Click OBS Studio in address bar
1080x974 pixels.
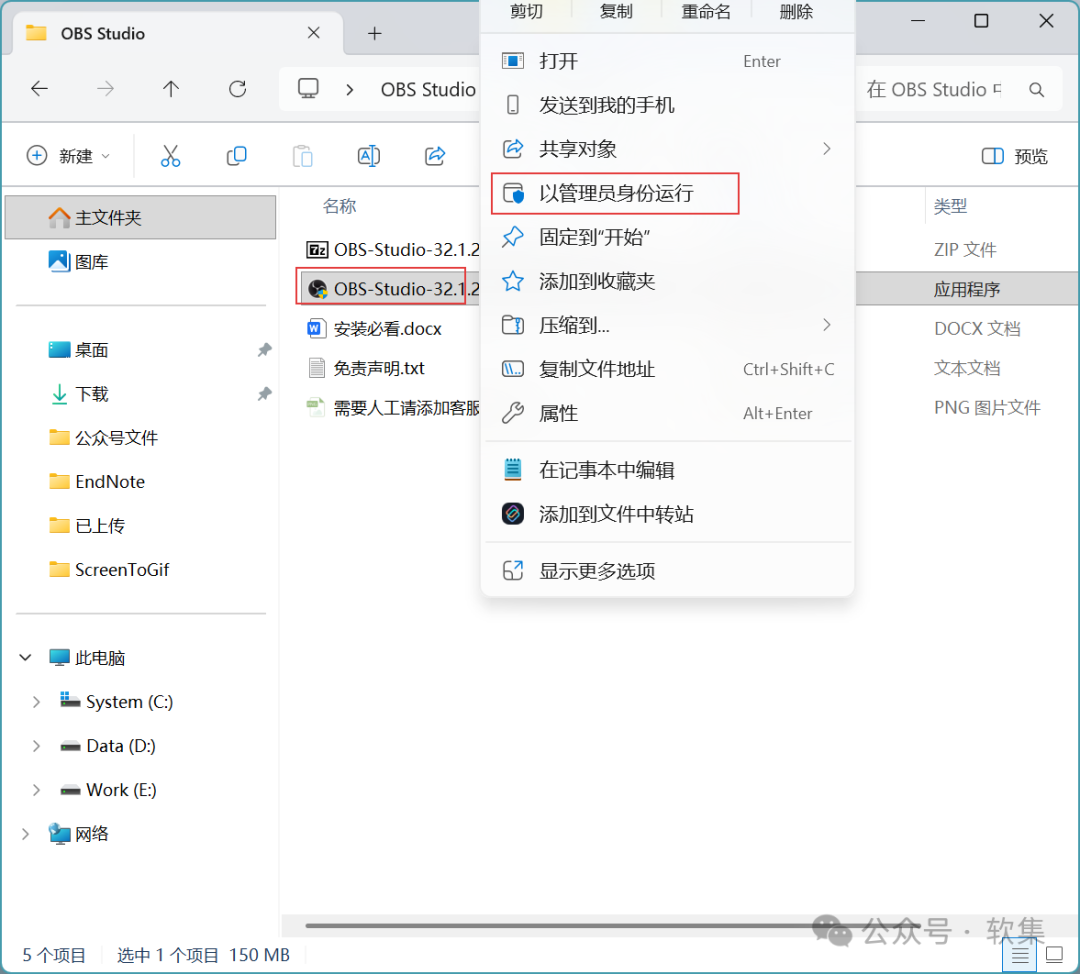(428, 90)
